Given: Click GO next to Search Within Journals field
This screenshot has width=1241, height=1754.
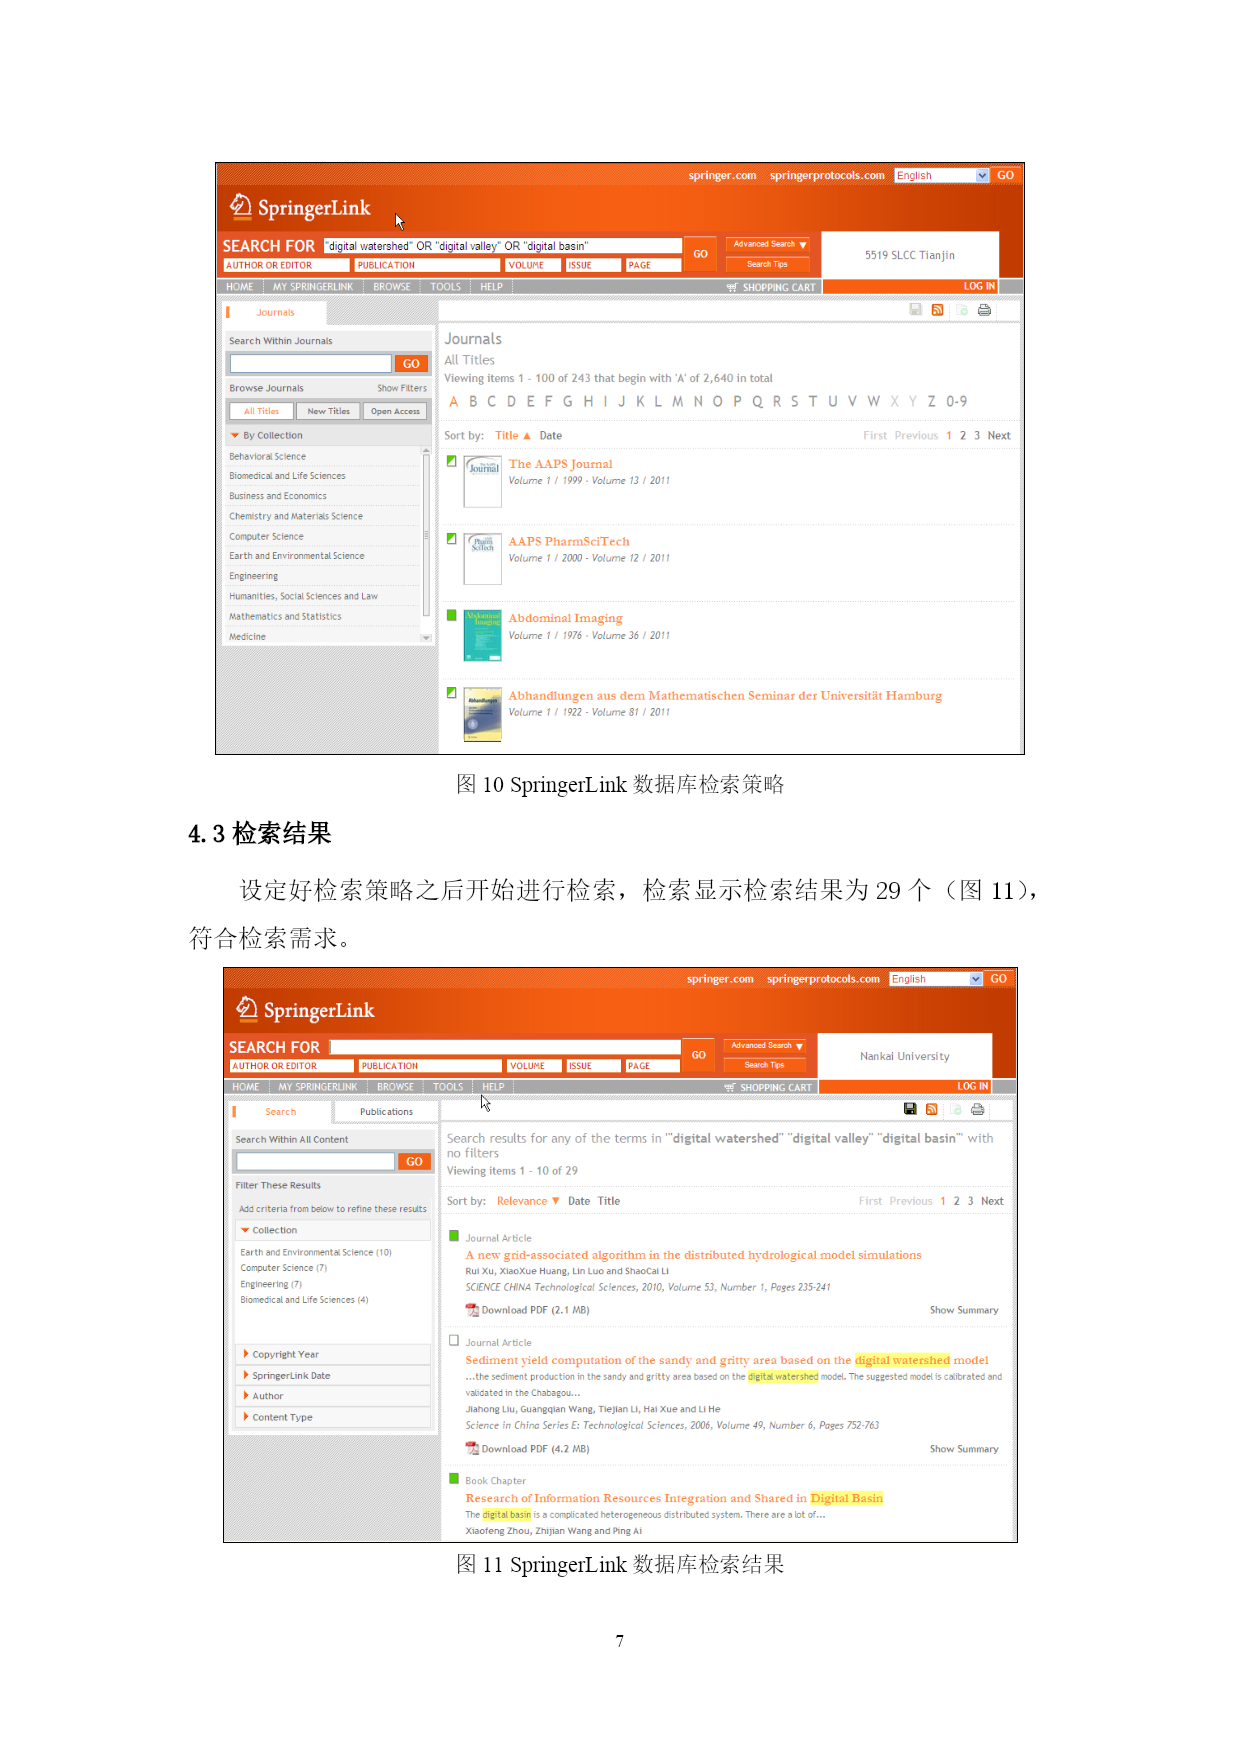Looking at the screenshot, I should (411, 364).
